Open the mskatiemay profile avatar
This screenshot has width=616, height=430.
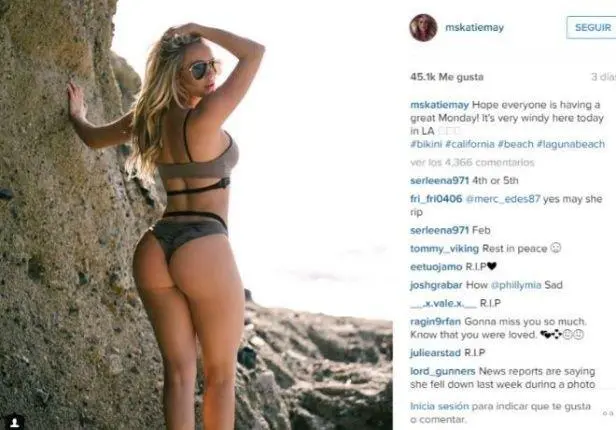[x=423, y=27]
